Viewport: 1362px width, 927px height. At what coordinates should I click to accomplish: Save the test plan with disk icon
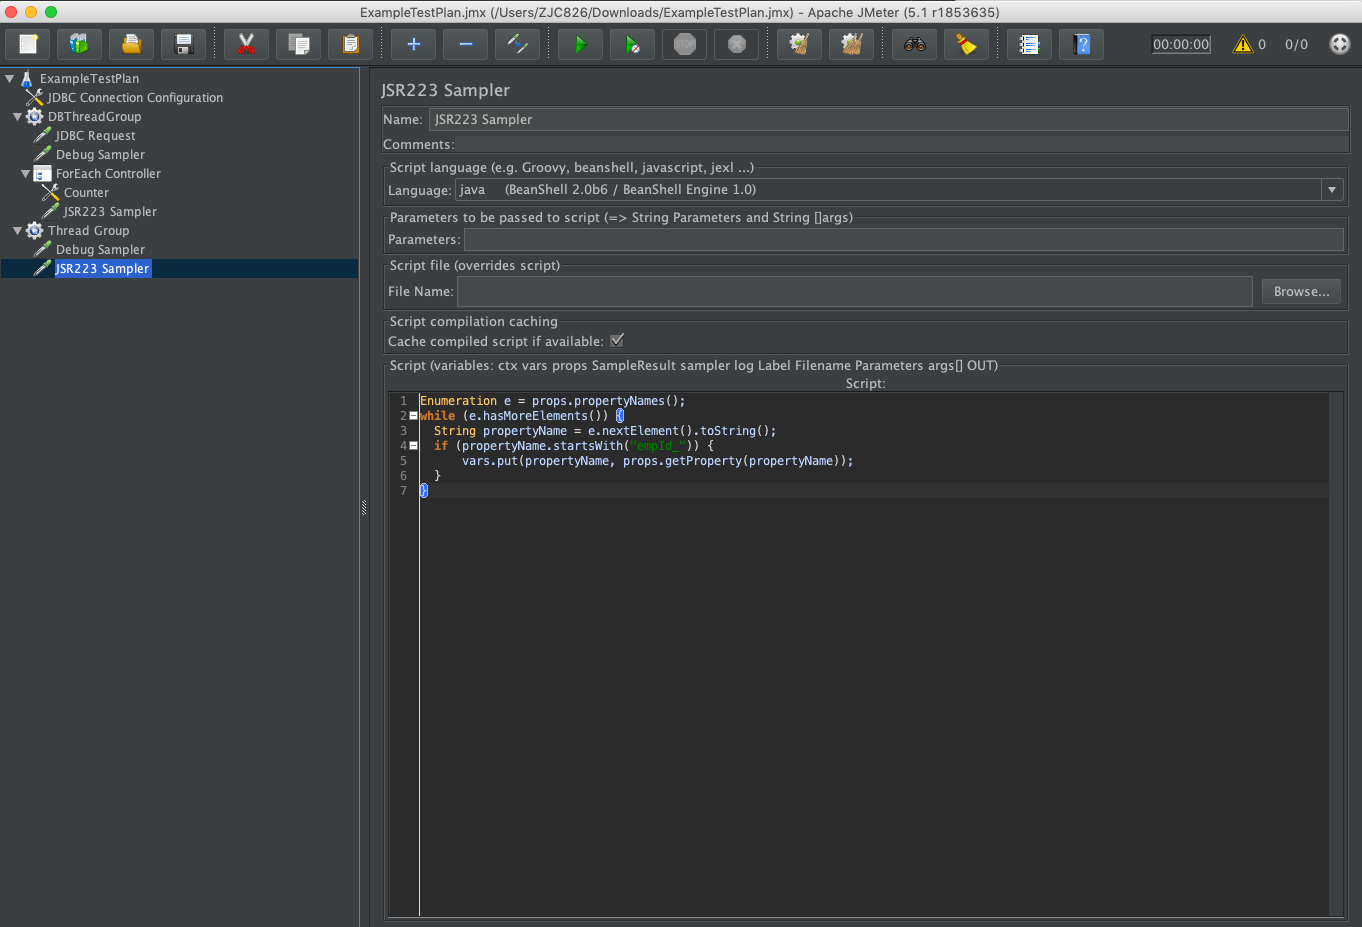point(184,44)
